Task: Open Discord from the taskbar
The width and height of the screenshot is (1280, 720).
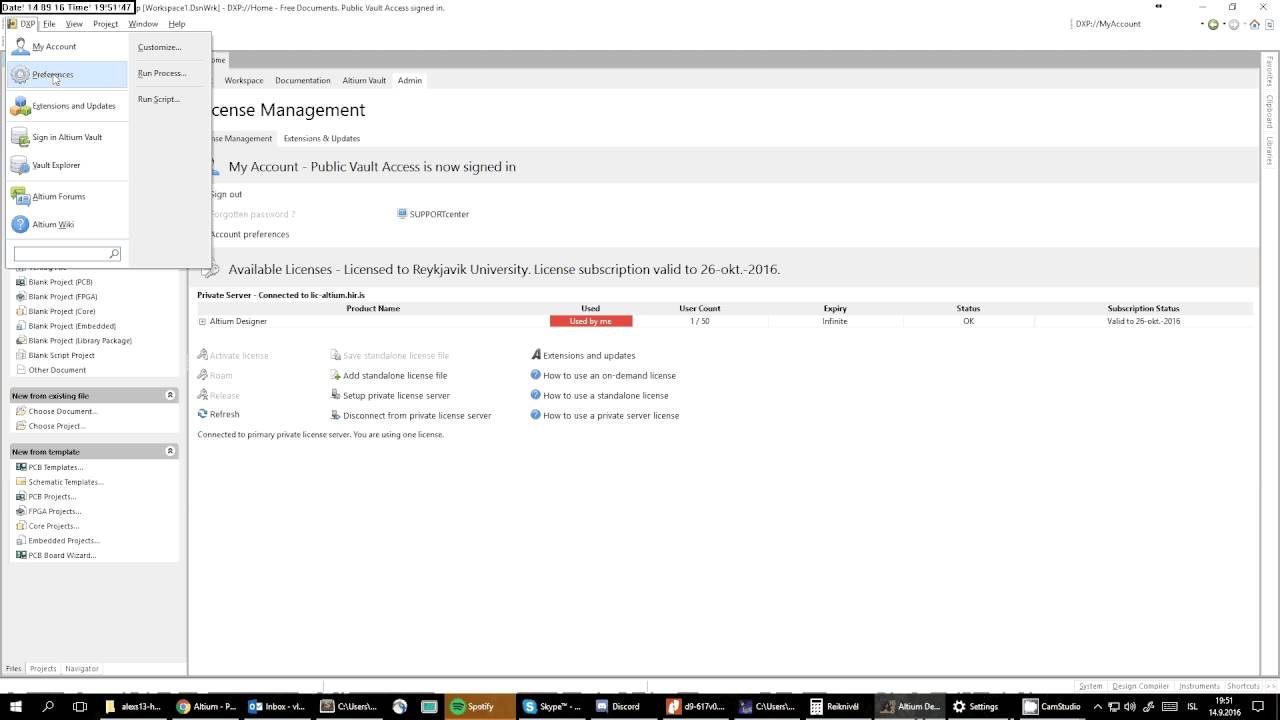Action: point(618,706)
